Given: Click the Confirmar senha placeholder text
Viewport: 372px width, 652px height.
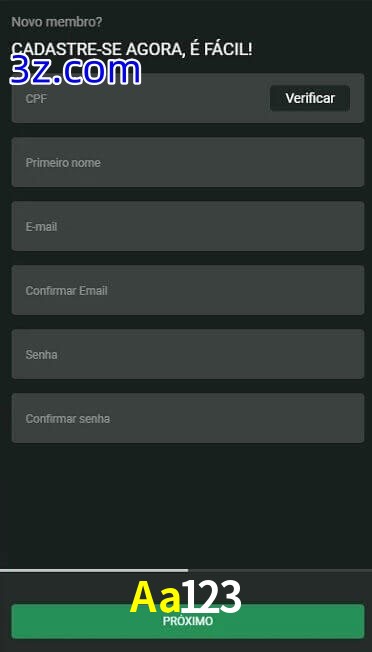Looking at the screenshot, I should (68, 419).
